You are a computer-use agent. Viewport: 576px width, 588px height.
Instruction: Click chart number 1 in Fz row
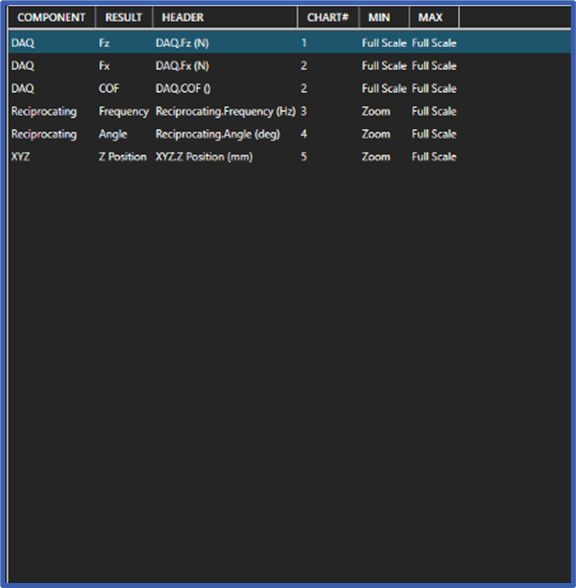(x=304, y=43)
